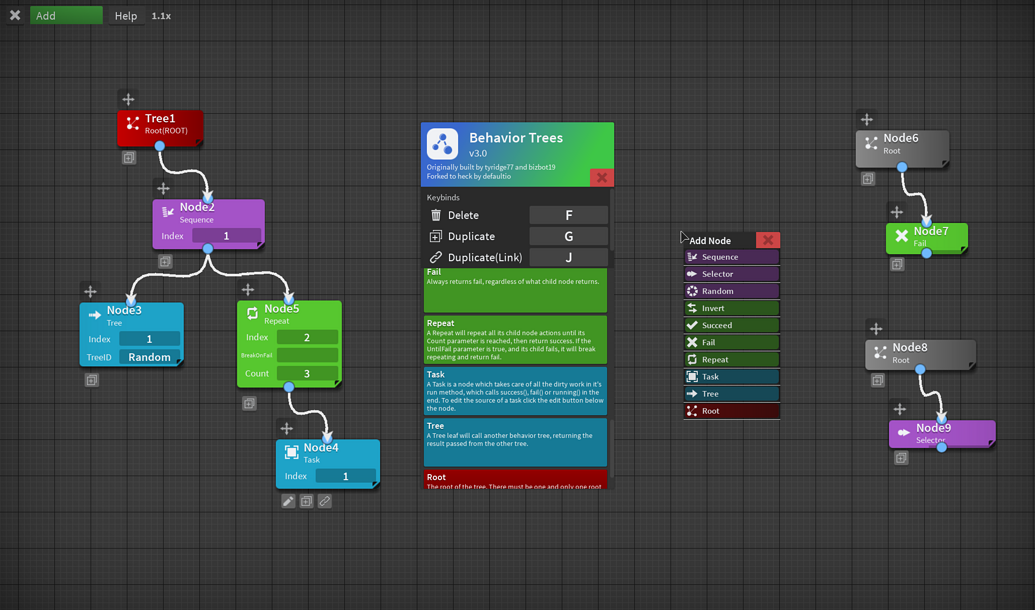Click the duplicate icon beneath Node3

[91, 382]
